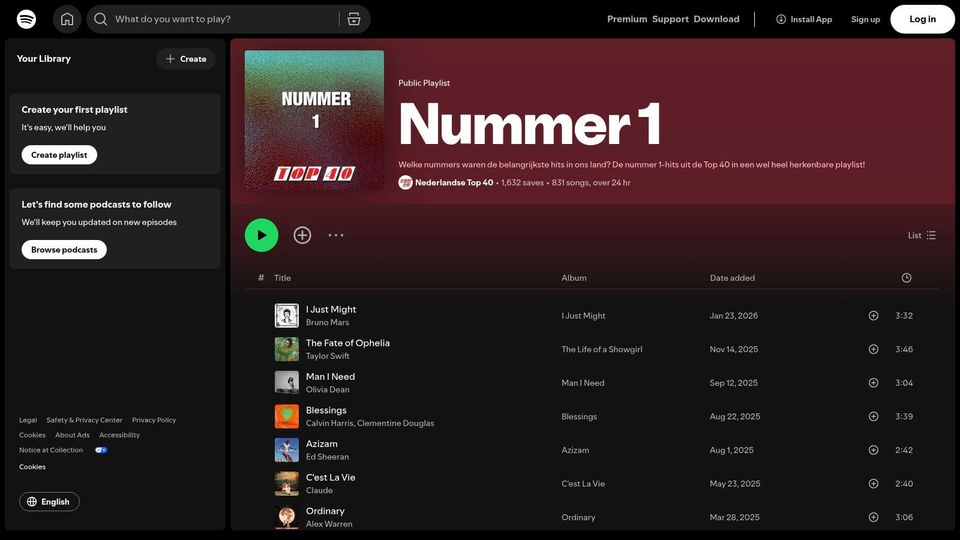The height and width of the screenshot is (540, 960).
Task: Click the Log in button
Action: click(922, 19)
